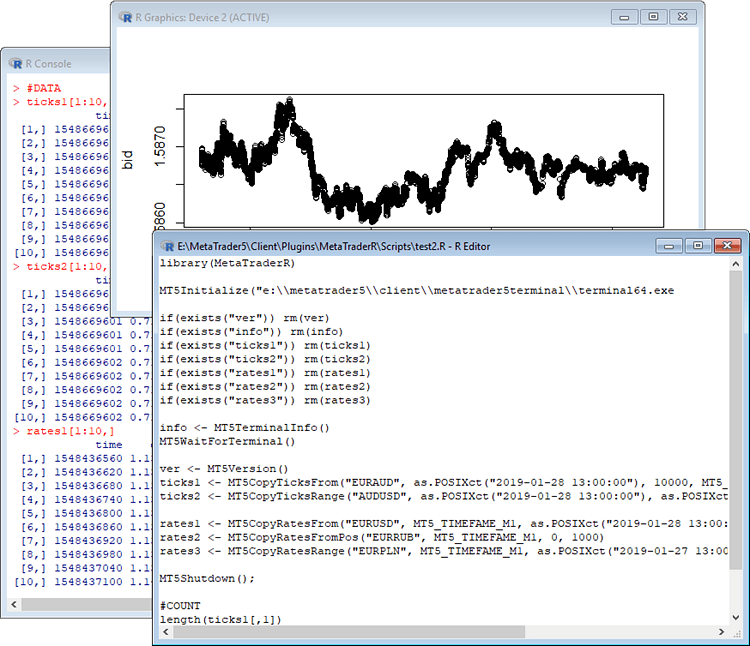This screenshot has width=750, height=646.
Task: Click the R Editor horizontal scrollbar thumb
Action: (x=349, y=632)
